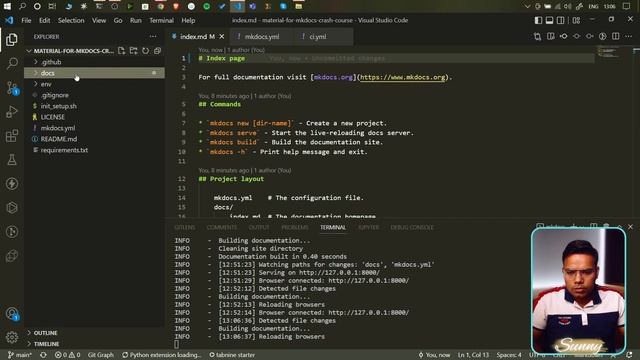Open the Search view in activity bar
This screenshot has width=640, height=360.
pyautogui.click(x=12, y=63)
